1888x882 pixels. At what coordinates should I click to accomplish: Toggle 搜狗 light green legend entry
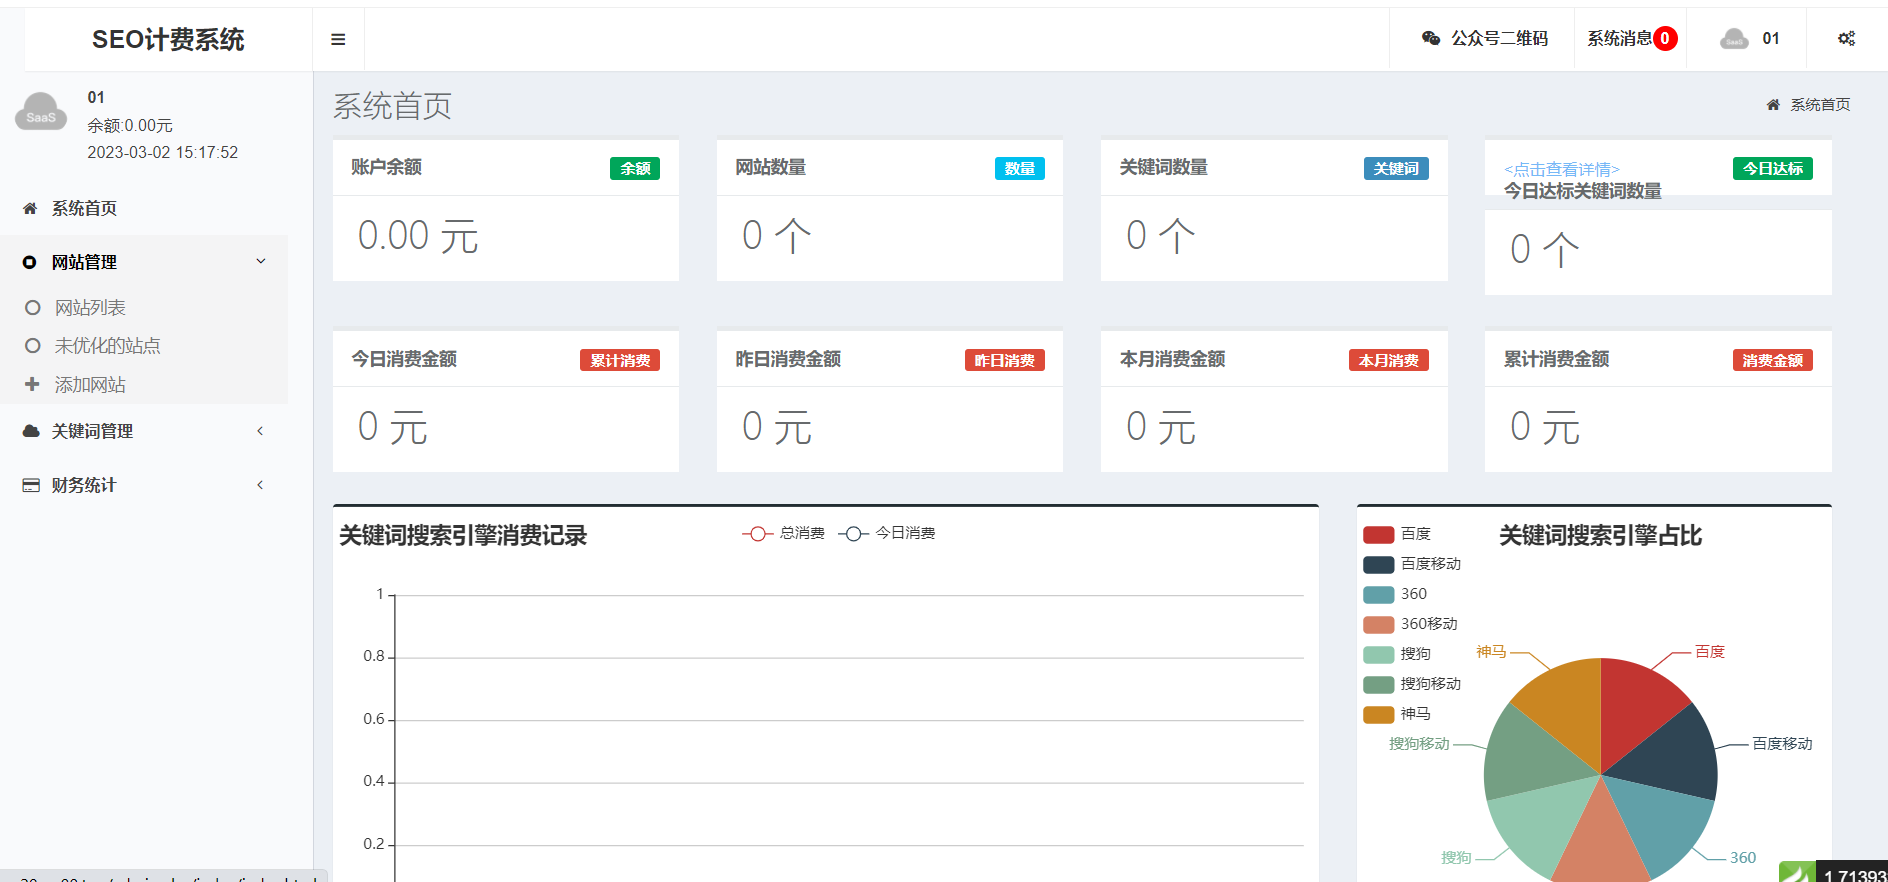(x=1397, y=654)
